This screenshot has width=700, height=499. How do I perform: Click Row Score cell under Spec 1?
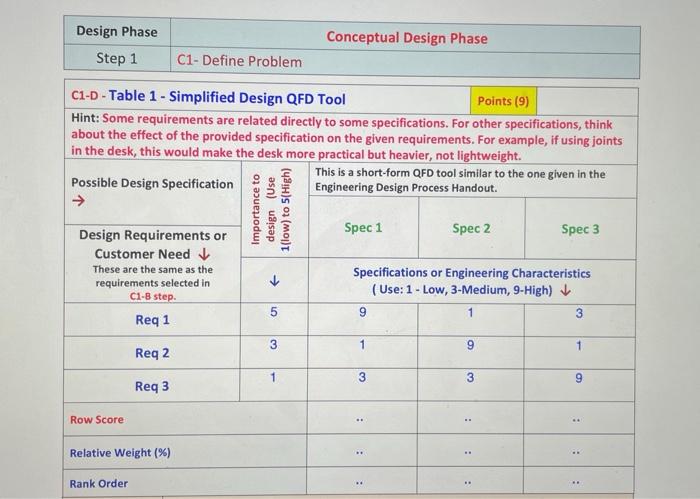362,418
